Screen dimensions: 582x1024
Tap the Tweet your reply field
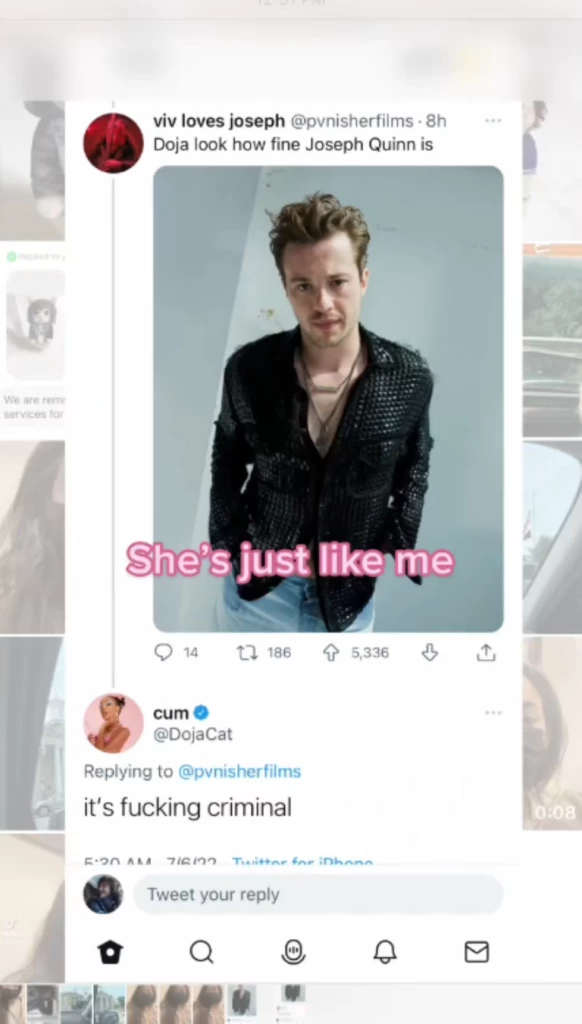(318, 895)
